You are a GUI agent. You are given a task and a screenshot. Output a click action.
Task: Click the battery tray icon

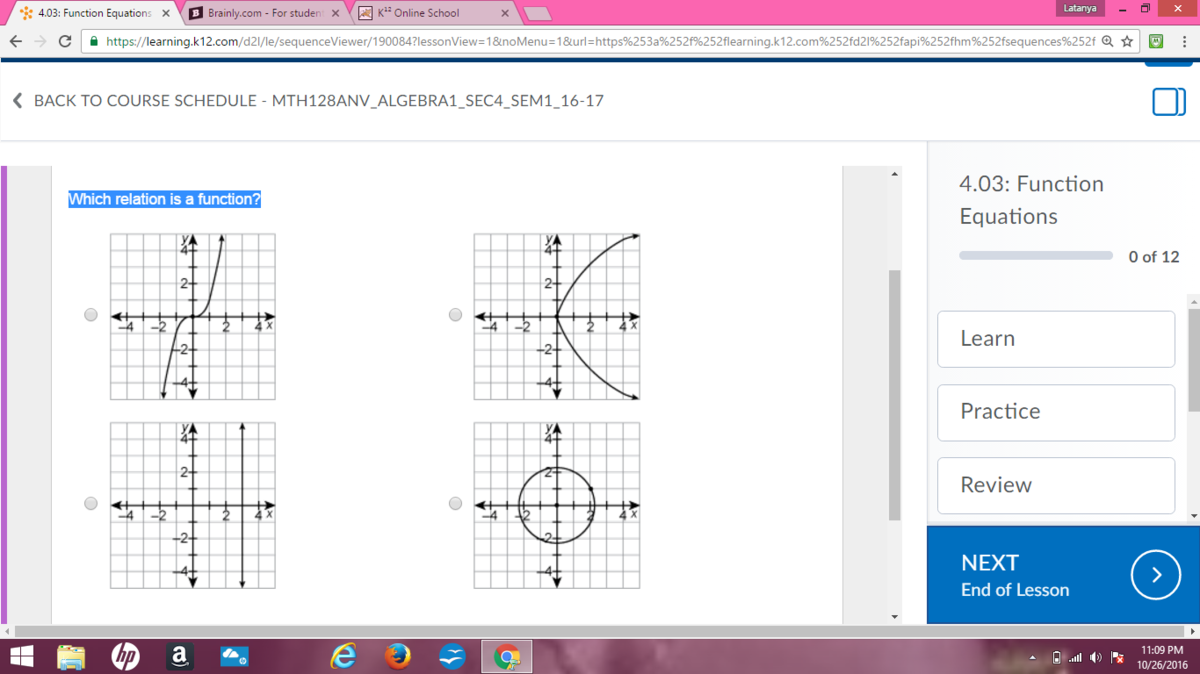pyautogui.click(x=1057, y=658)
